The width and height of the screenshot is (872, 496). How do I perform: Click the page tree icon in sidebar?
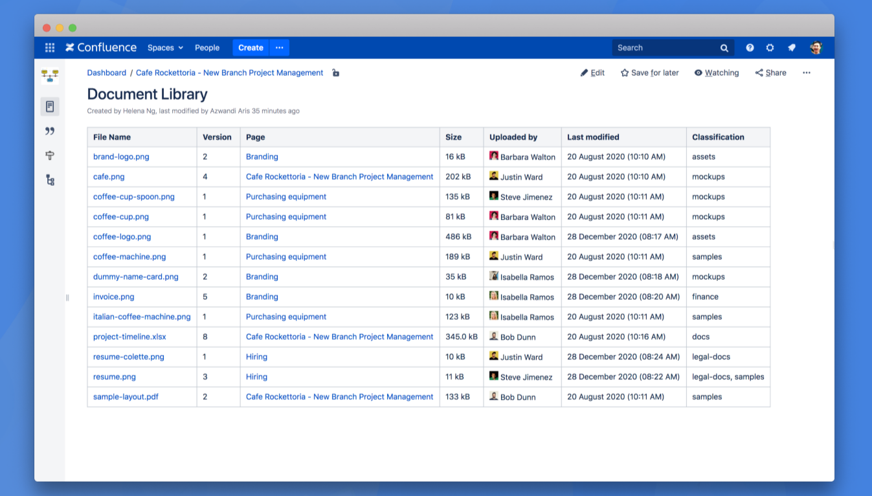pyautogui.click(x=50, y=180)
